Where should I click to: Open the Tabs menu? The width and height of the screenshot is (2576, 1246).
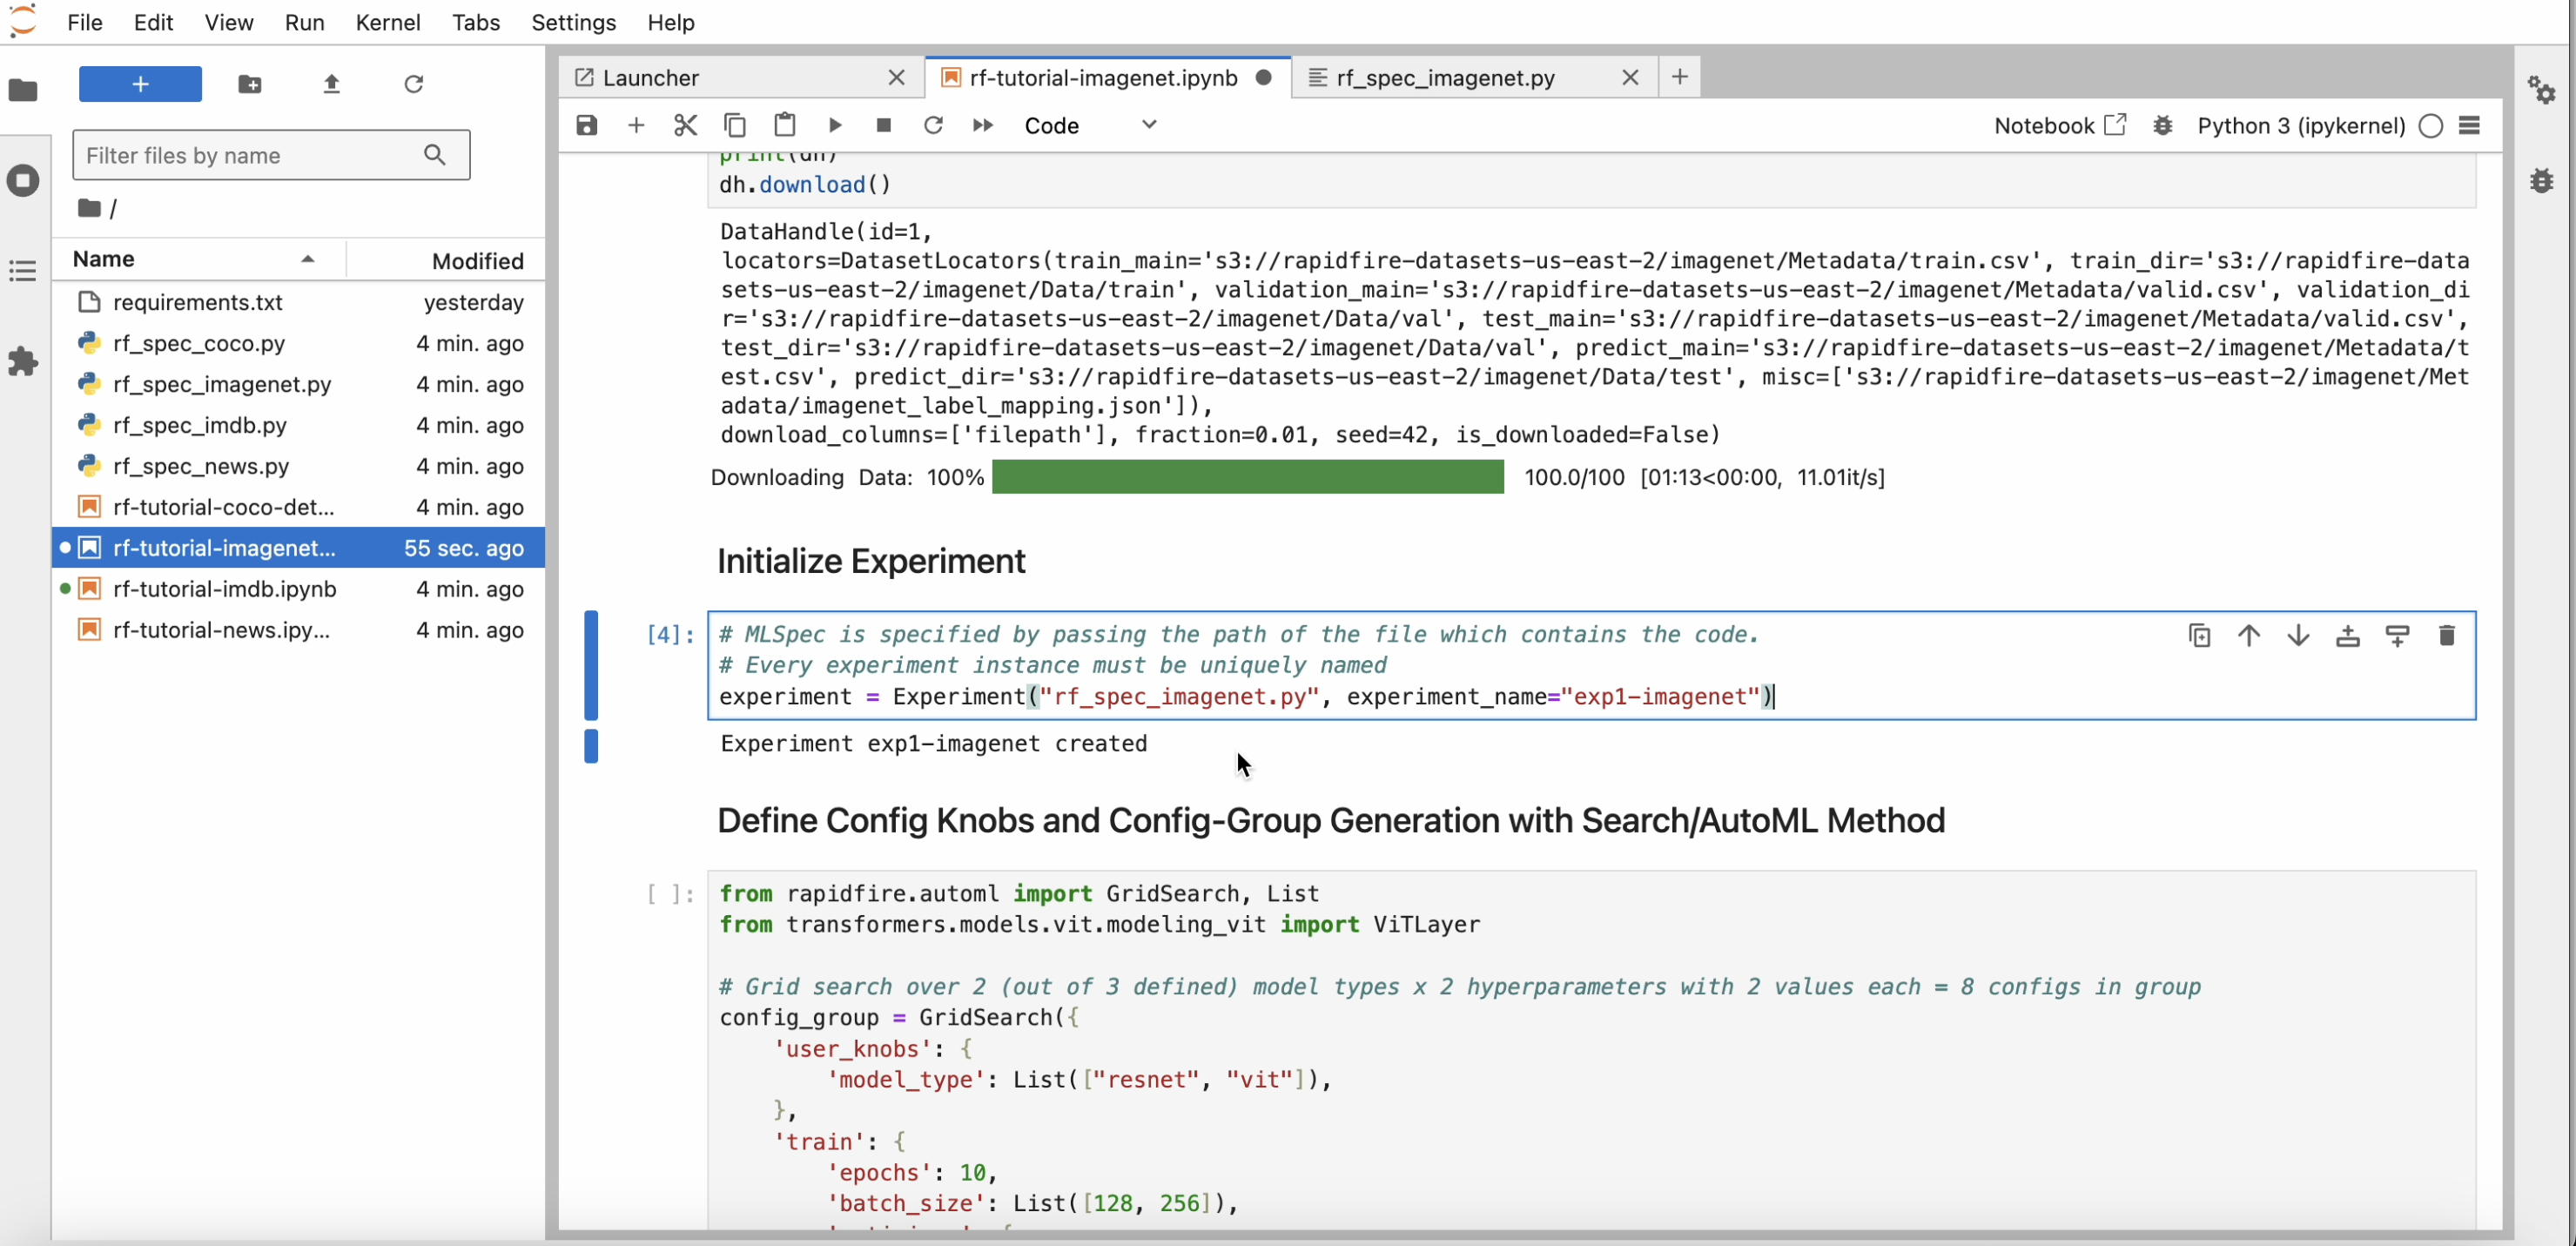point(475,22)
